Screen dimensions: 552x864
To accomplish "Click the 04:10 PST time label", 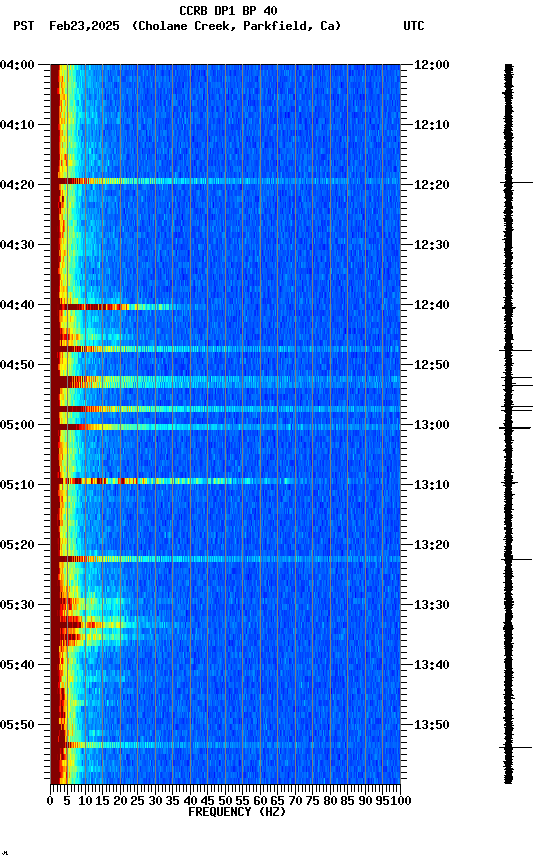I will (x=17, y=125).
